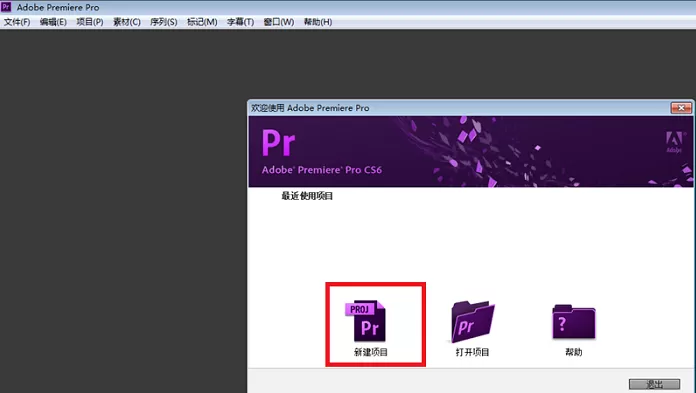Click the Open Project (打开项目) folder icon
The image size is (696, 393).
(x=473, y=322)
